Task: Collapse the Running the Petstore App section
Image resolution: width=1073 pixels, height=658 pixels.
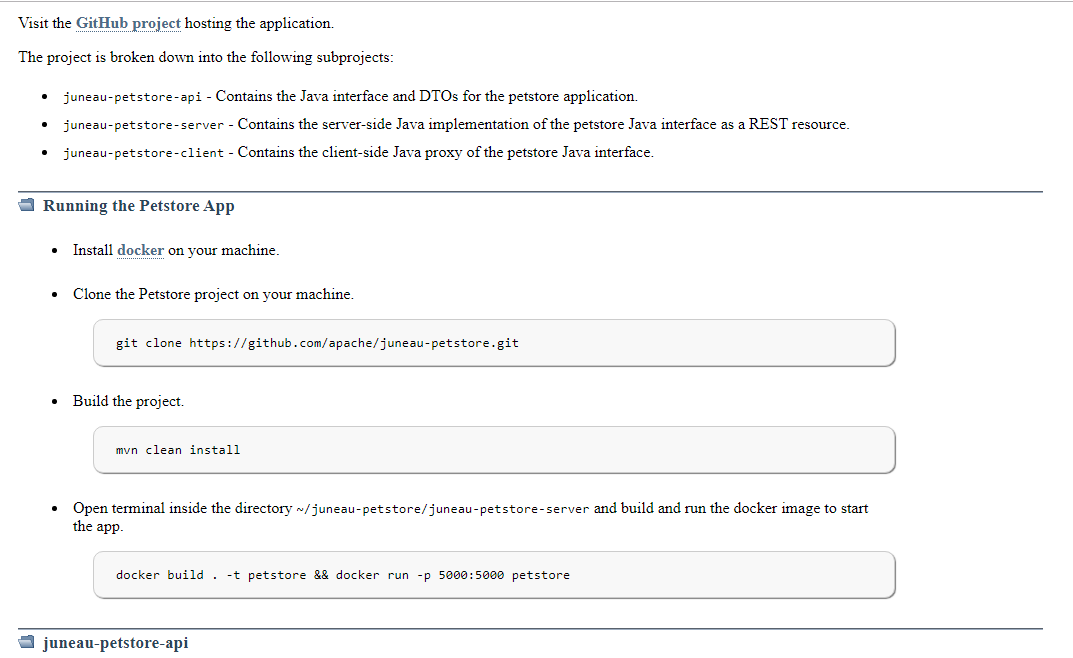Action: click(x=138, y=206)
